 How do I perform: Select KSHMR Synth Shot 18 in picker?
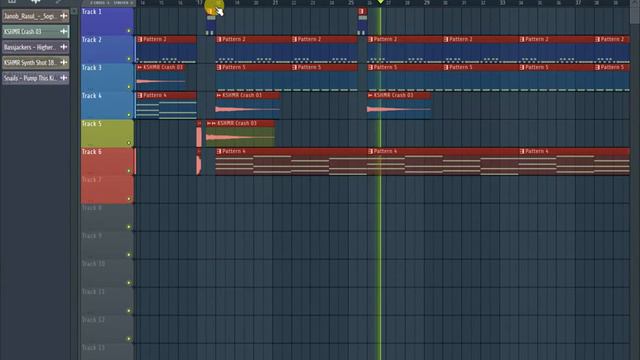click(36, 62)
